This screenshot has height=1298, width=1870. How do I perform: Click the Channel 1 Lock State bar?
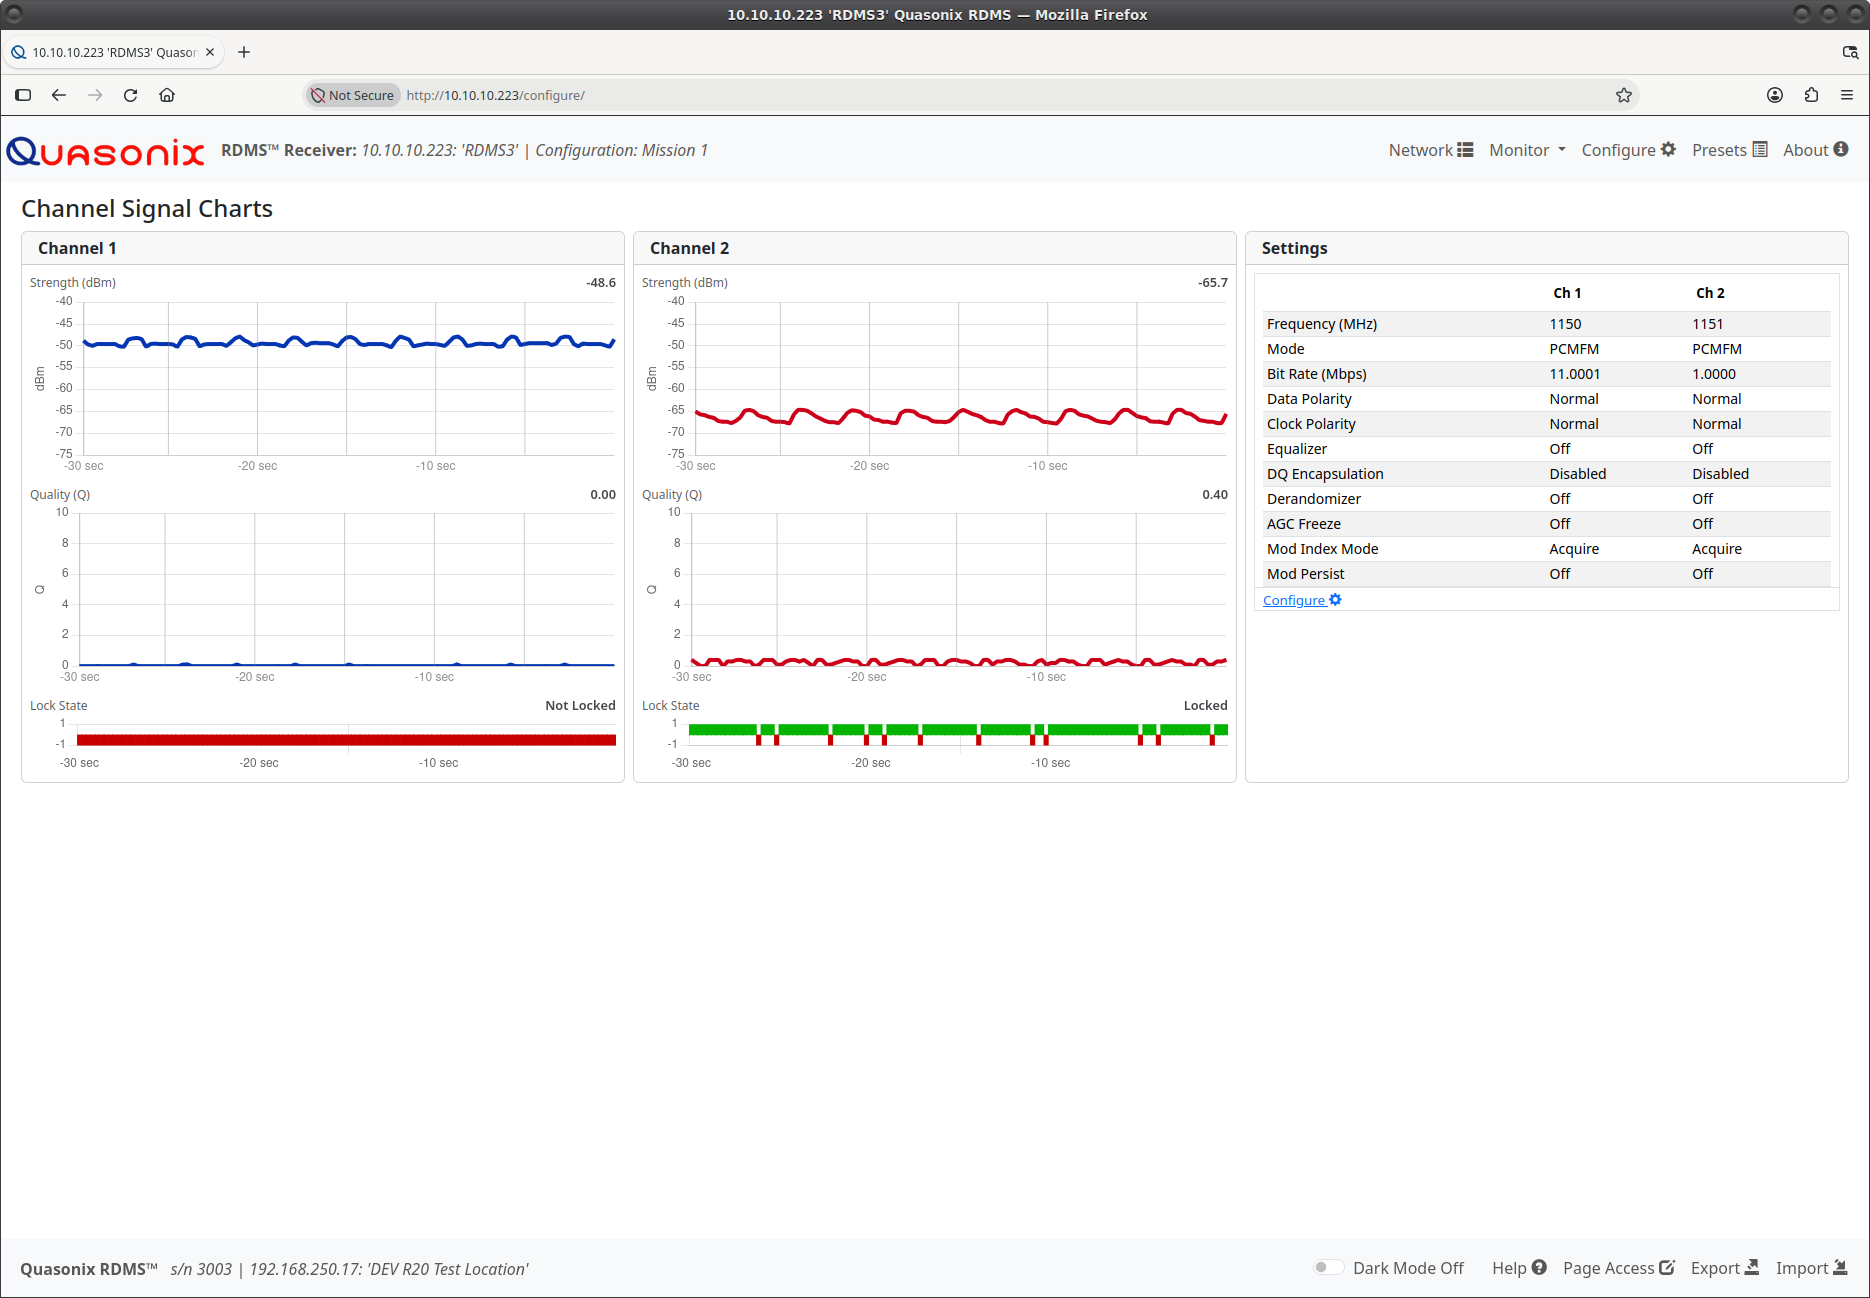[x=346, y=740]
